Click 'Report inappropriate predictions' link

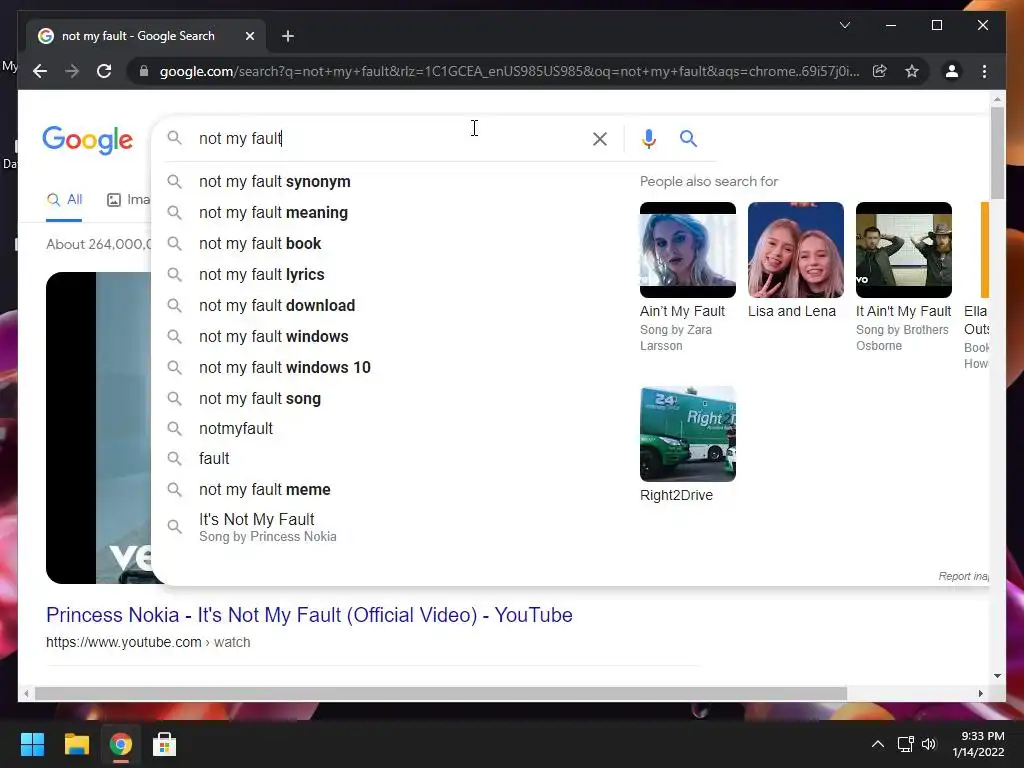coord(963,576)
